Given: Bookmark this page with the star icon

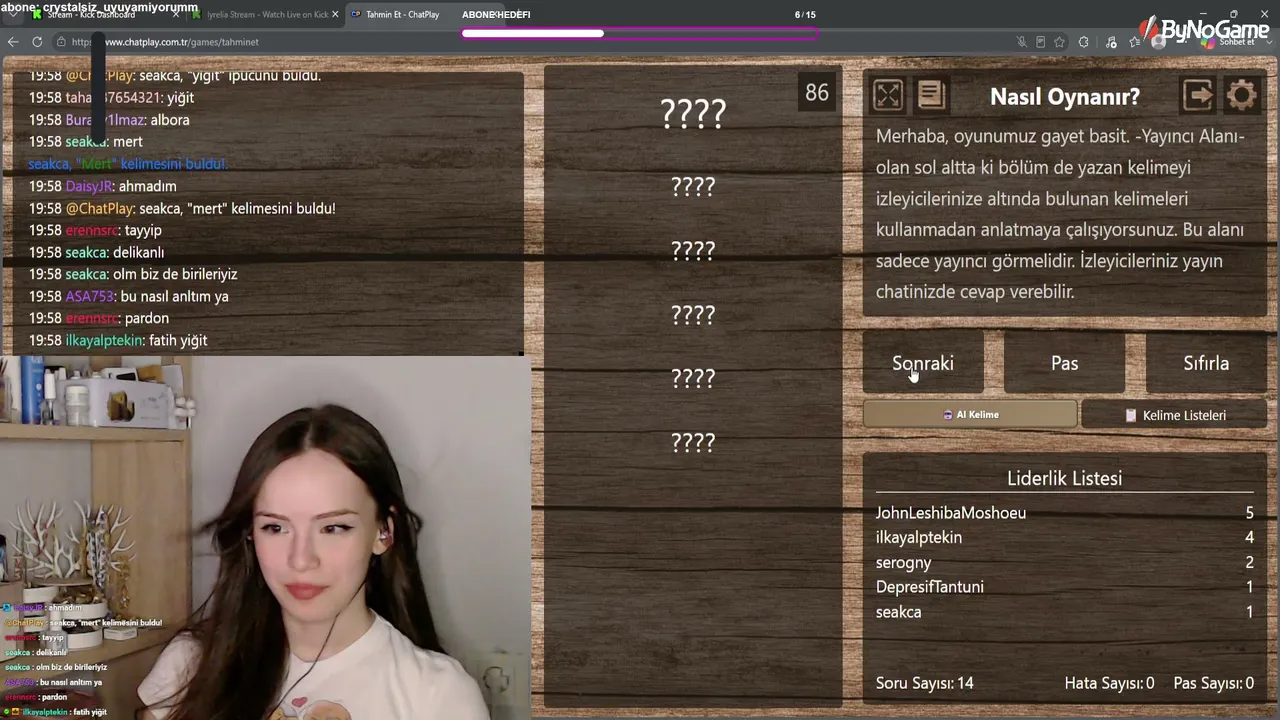Looking at the screenshot, I should (1060, 42).
